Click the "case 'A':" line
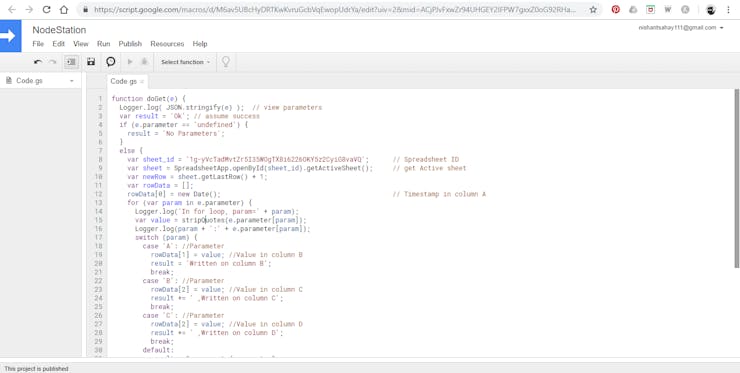The image size is (740, 373). coord(184,246)
